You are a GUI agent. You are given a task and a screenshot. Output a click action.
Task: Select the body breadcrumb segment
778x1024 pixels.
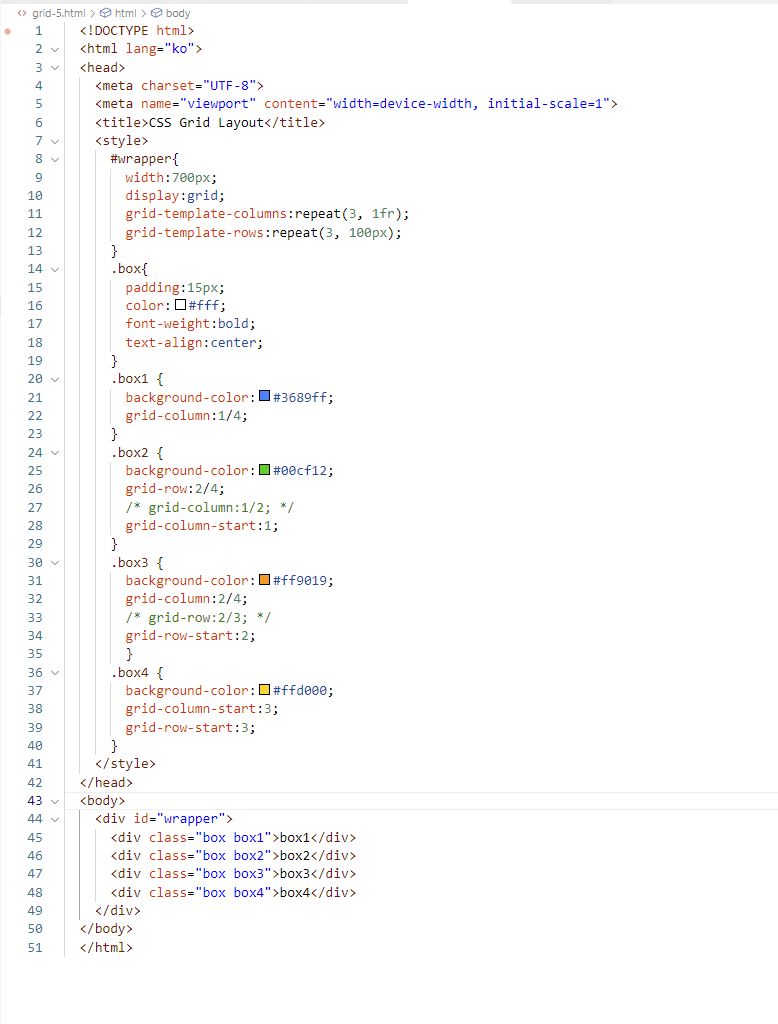point(177,13)
